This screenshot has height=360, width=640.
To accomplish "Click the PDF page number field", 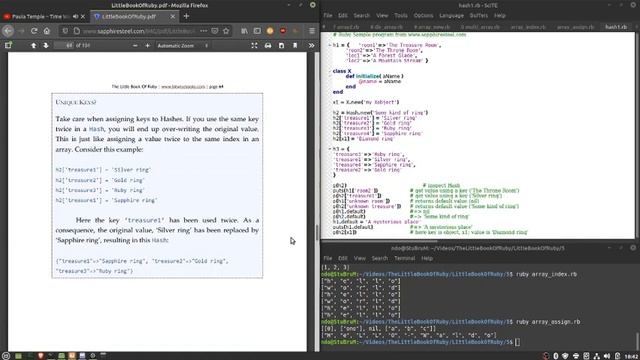I will point(64,45).
